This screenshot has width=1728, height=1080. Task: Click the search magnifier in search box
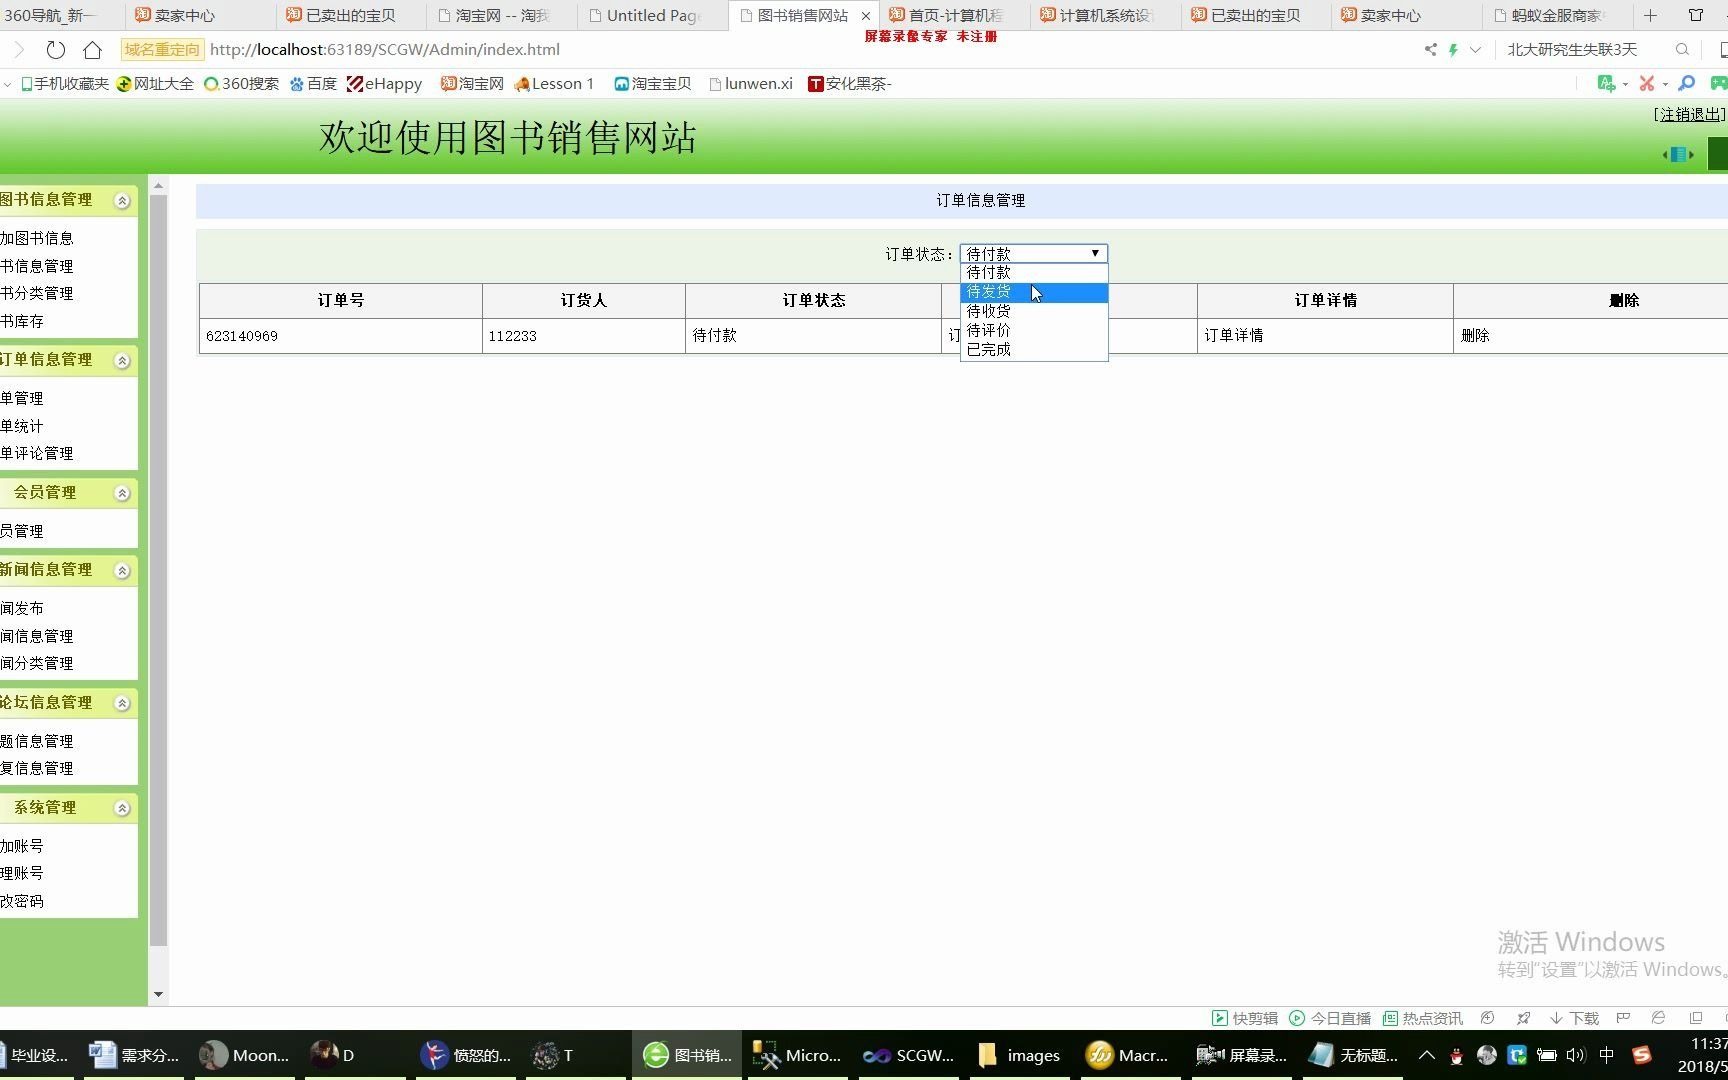click(x=1682, y=49)
